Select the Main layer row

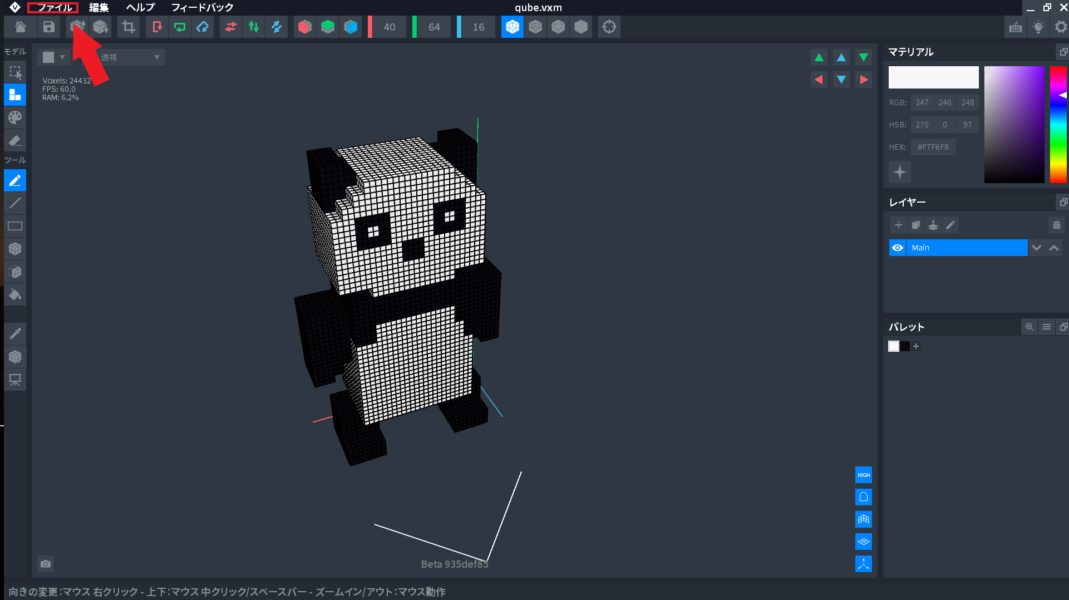(x=966, y=248)
